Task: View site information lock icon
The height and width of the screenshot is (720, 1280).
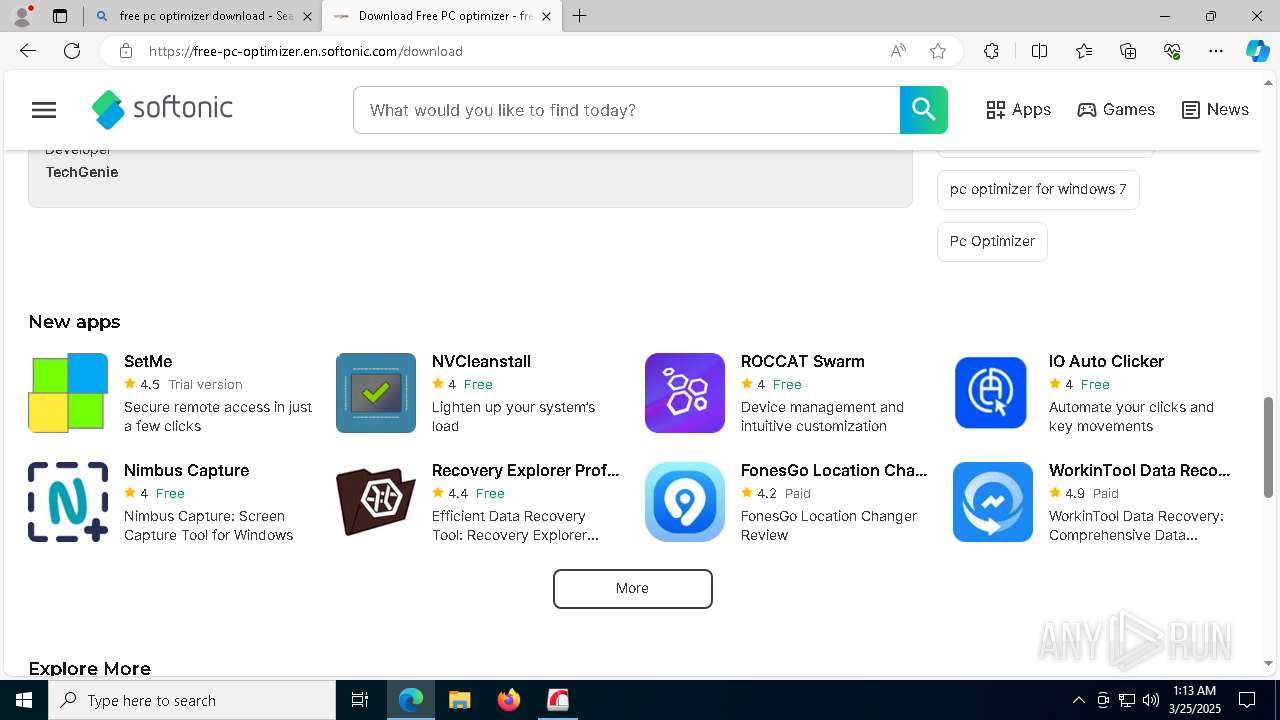Action: [126, 51]
